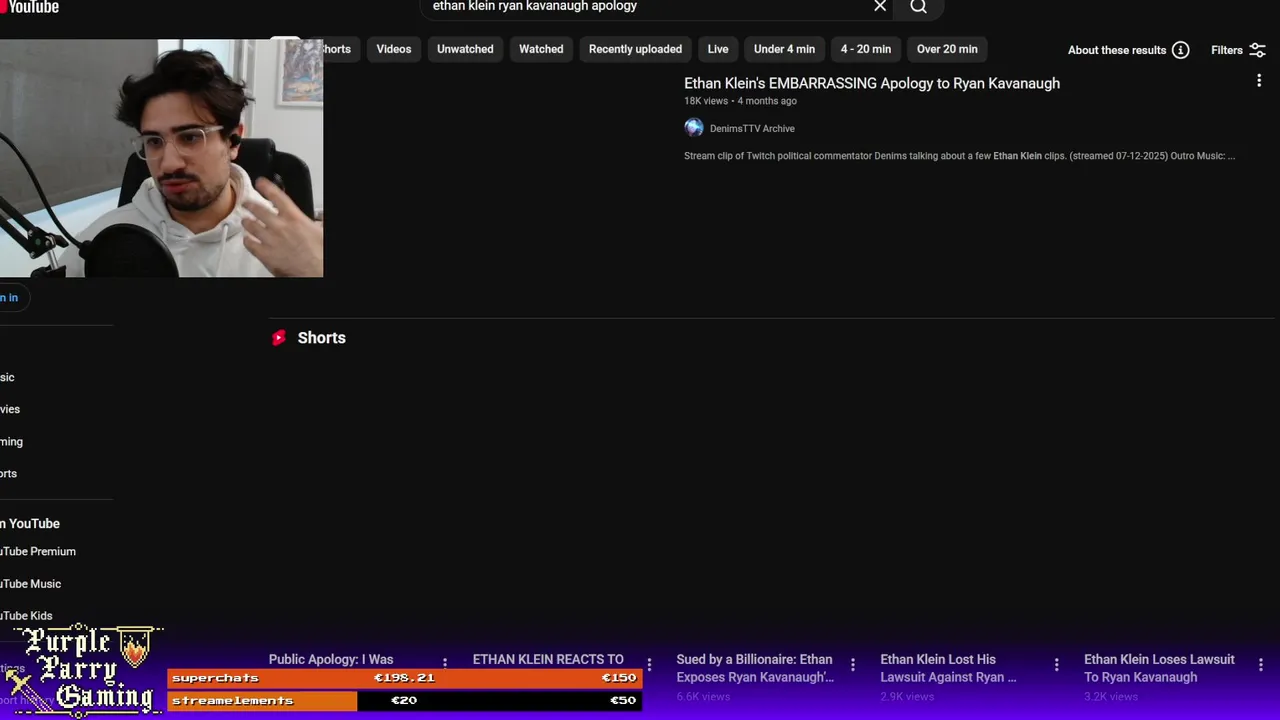Image resolution: width=1280 pixels, height=720 pixels.
Task: Select the Shorts filter chip
Action: click(340, 49)
